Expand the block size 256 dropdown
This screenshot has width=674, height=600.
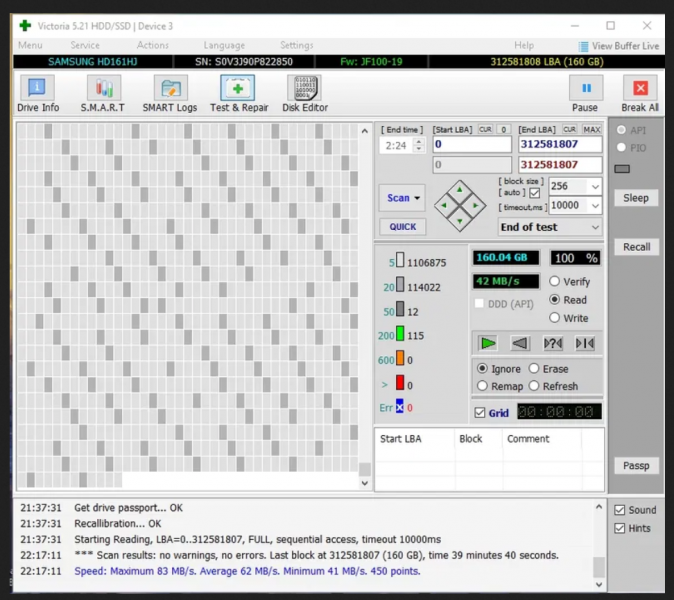595,187
